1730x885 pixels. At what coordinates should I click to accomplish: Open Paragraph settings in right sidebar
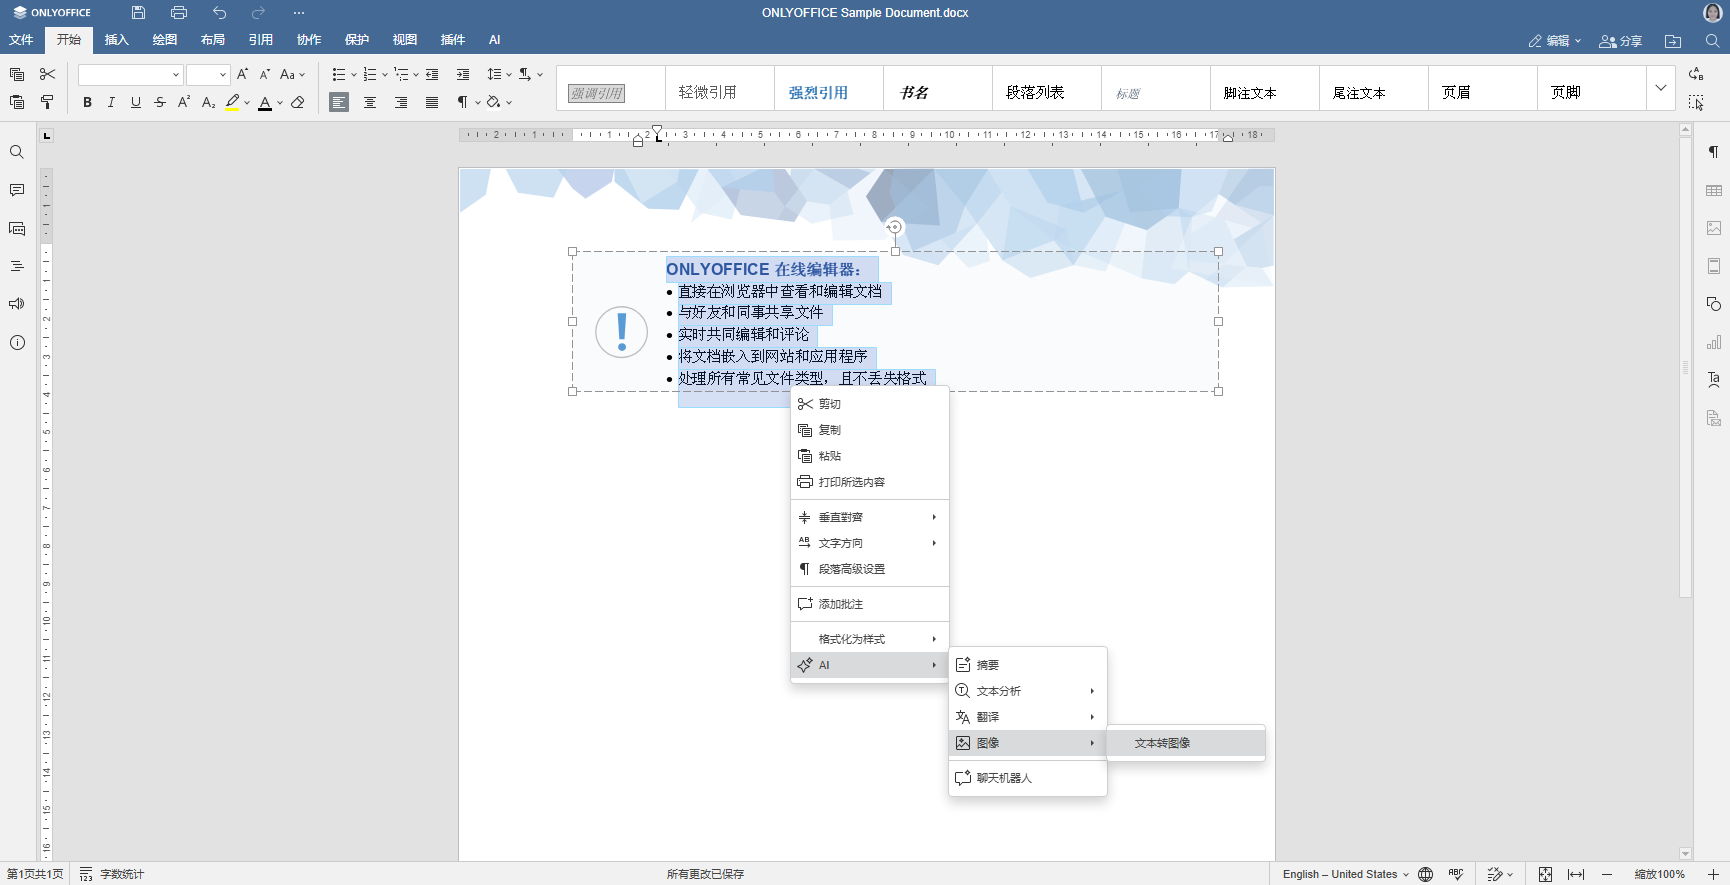[1713, 152]
